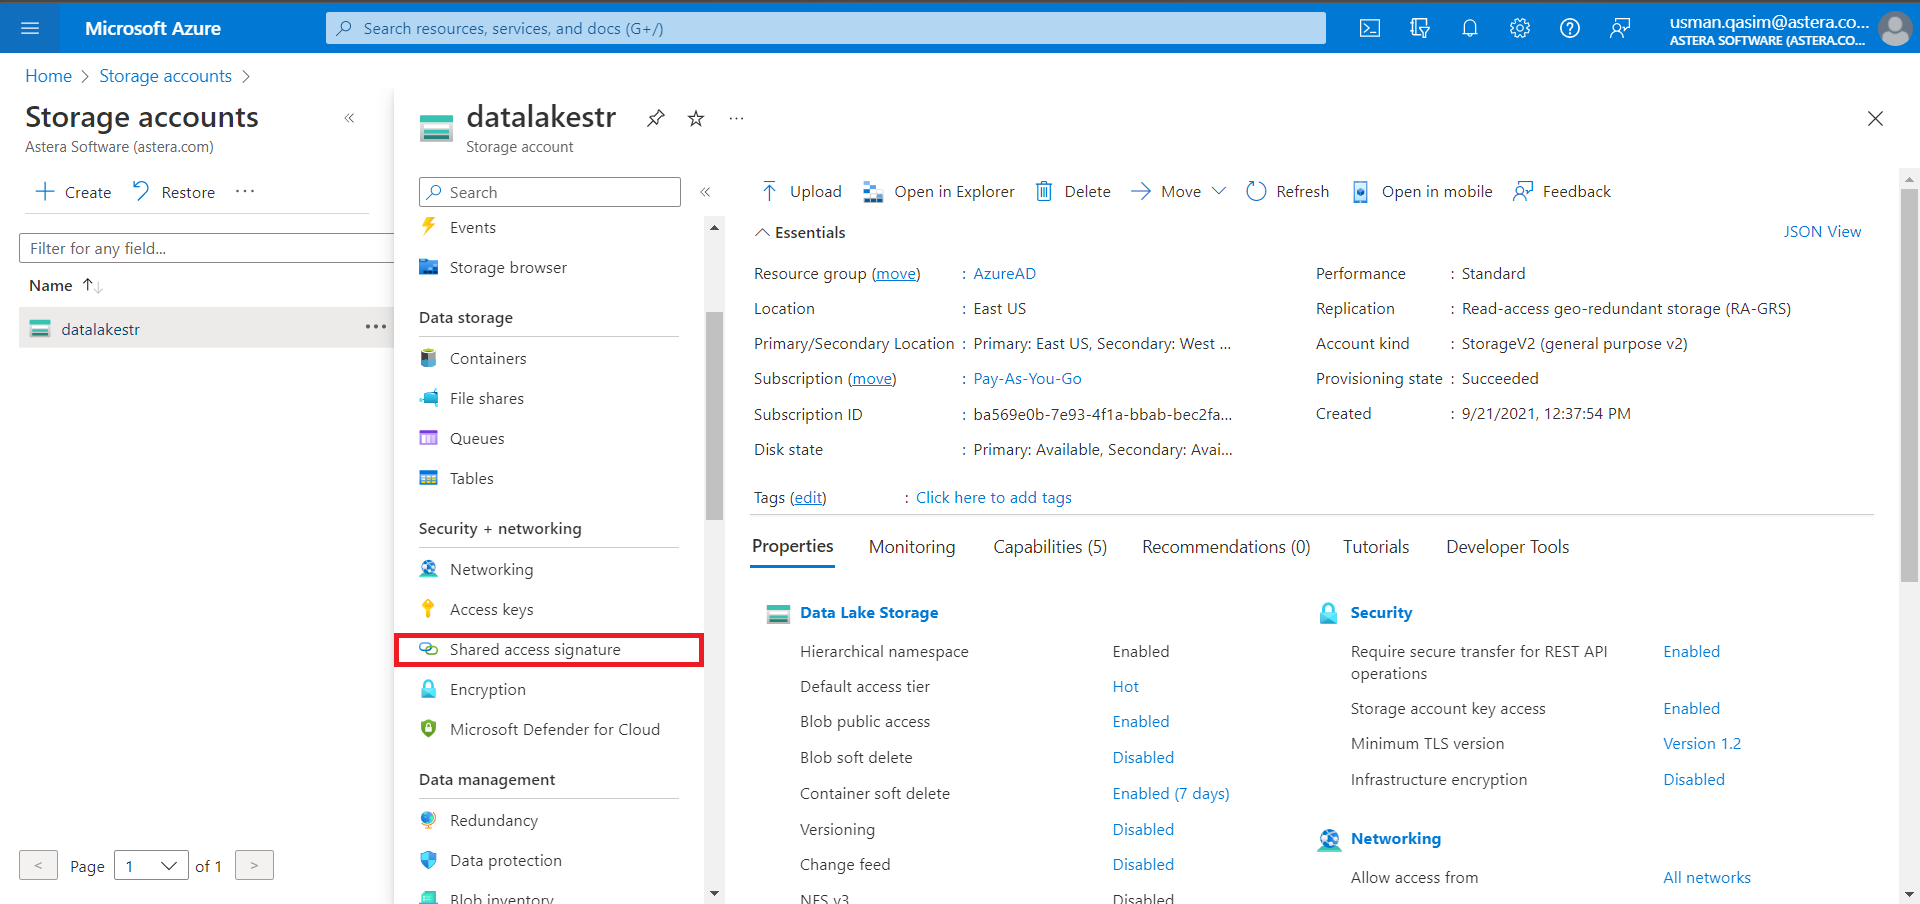The image size is (1920, 904).
Task: Open the Capabilities (5) tab
Action: (x=1050, y=547)
